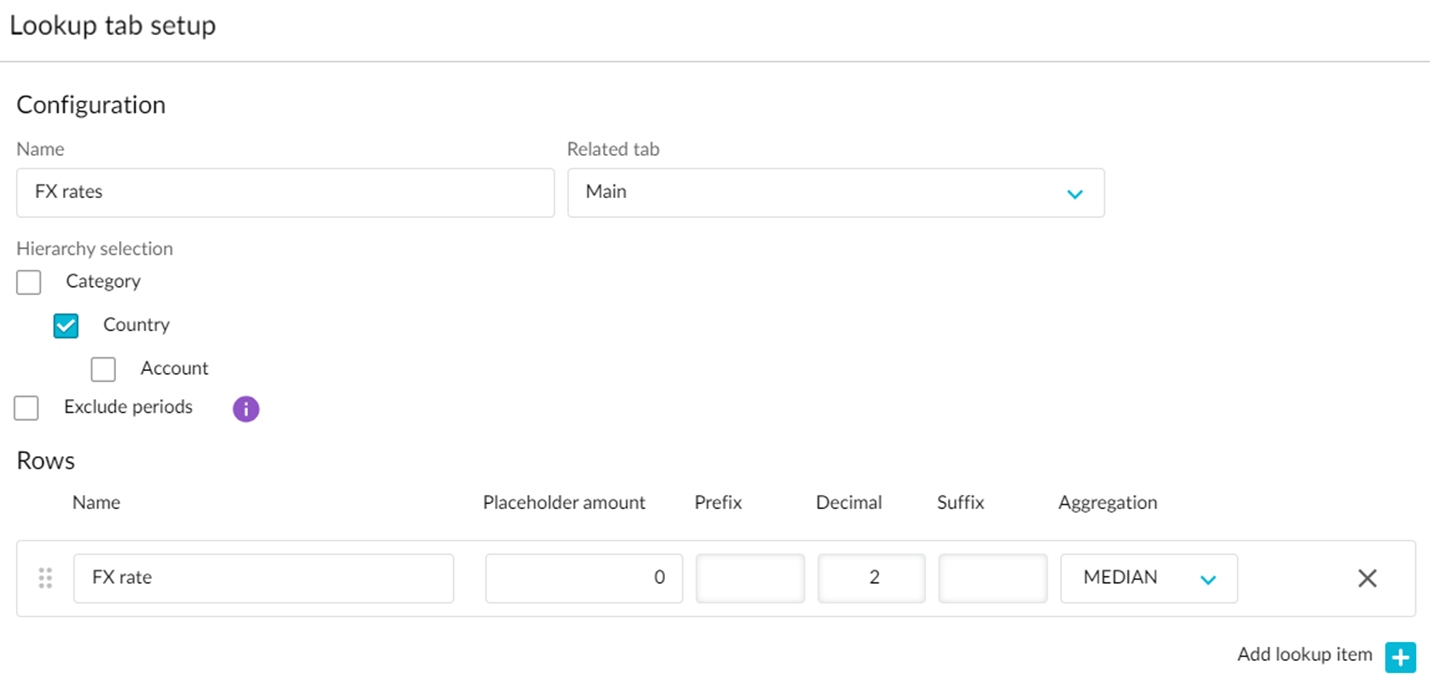Image resolution: width=1430 pixels, height=693 pixels.
Task: Check the Category hierarchy checkbox
Action: pos(29,283)
